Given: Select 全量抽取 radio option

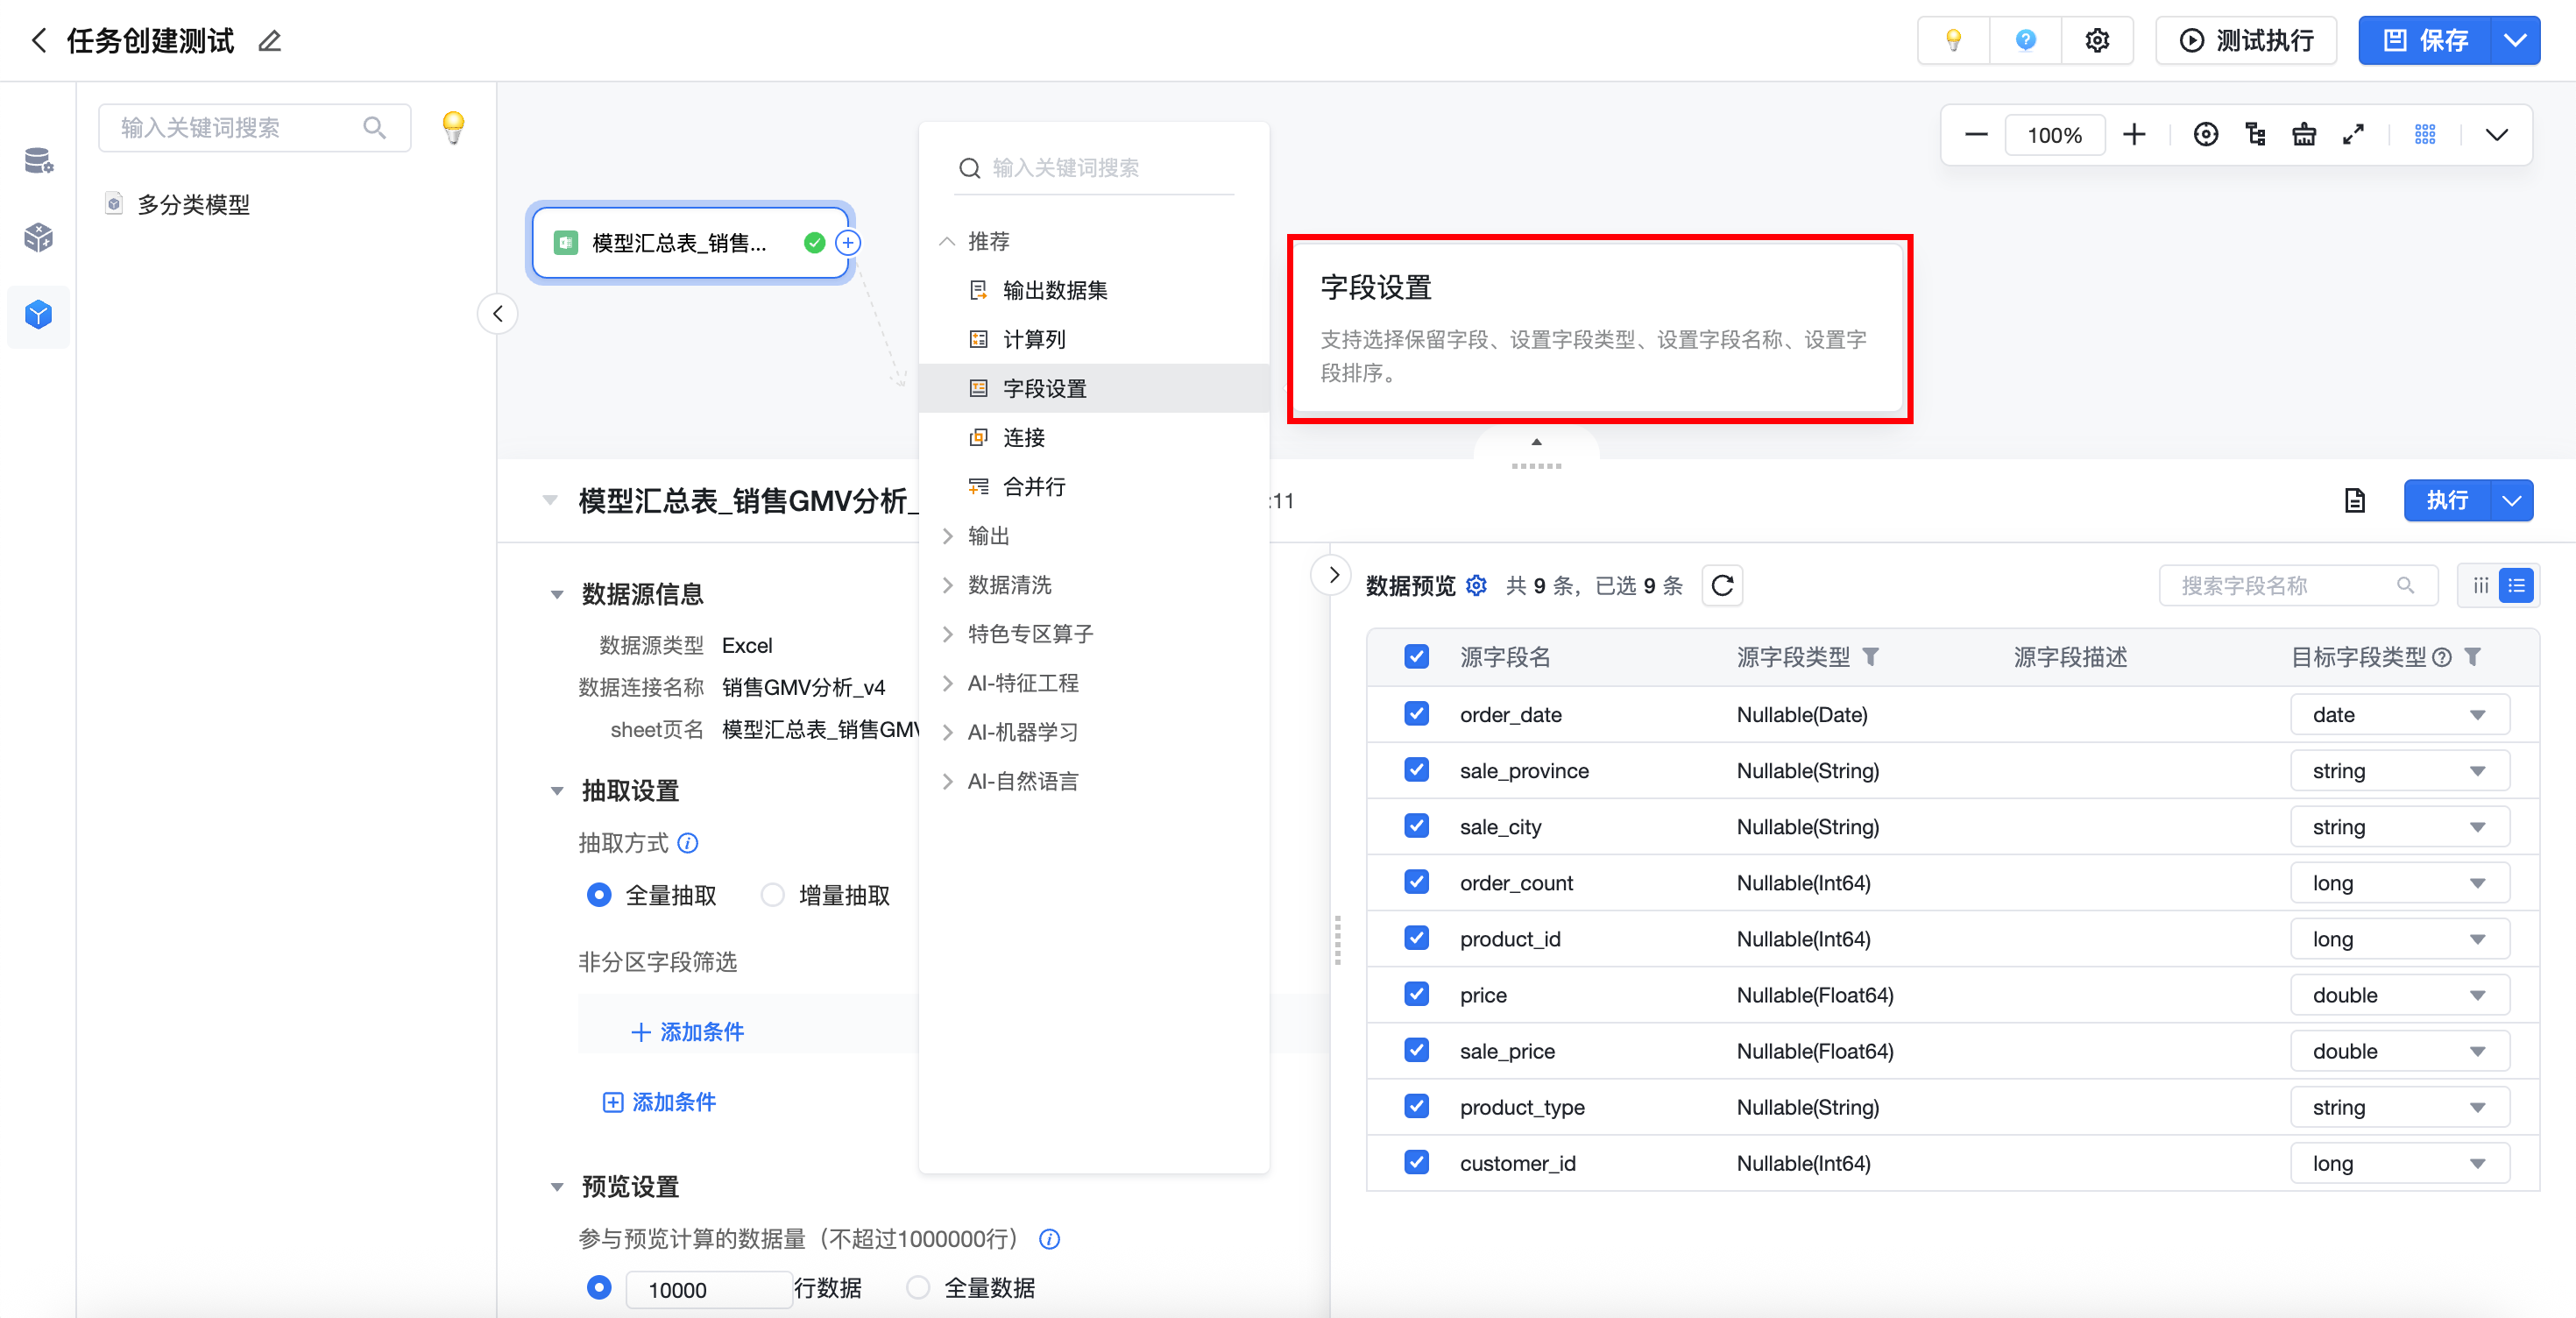Looking at the screenshot, I should point(598,895).
